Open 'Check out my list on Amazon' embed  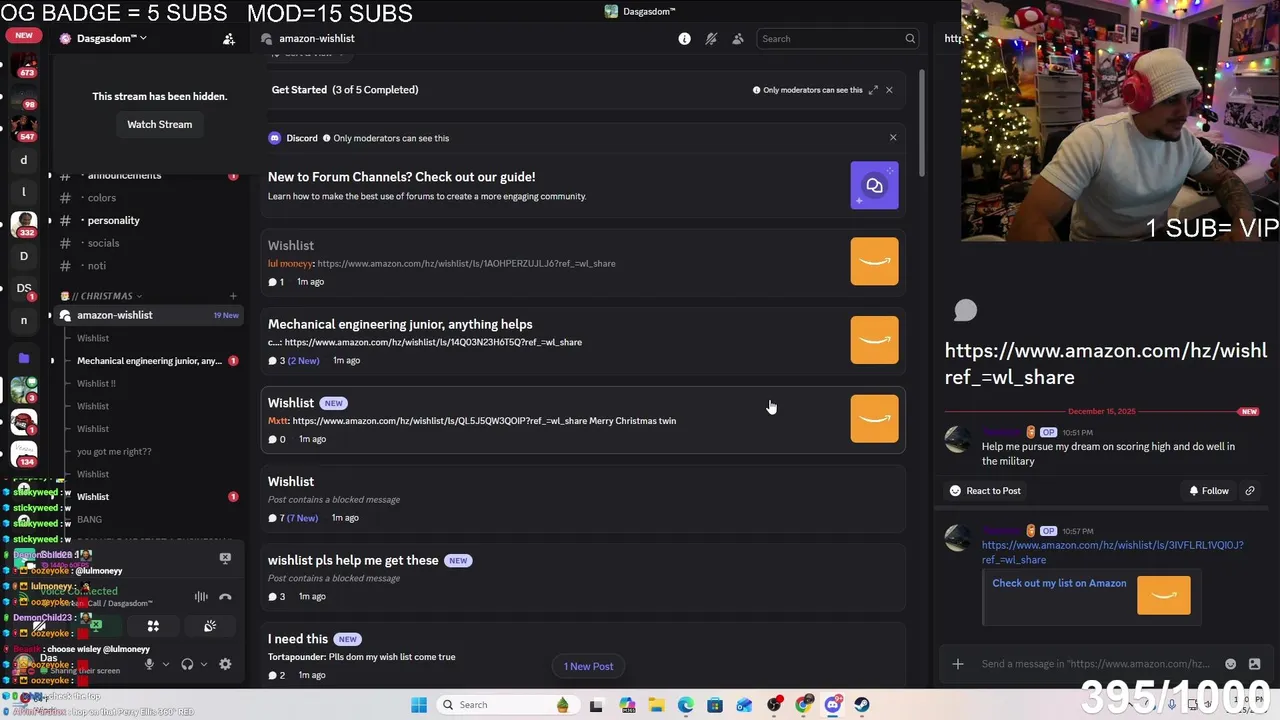[x=1059, y=583]
